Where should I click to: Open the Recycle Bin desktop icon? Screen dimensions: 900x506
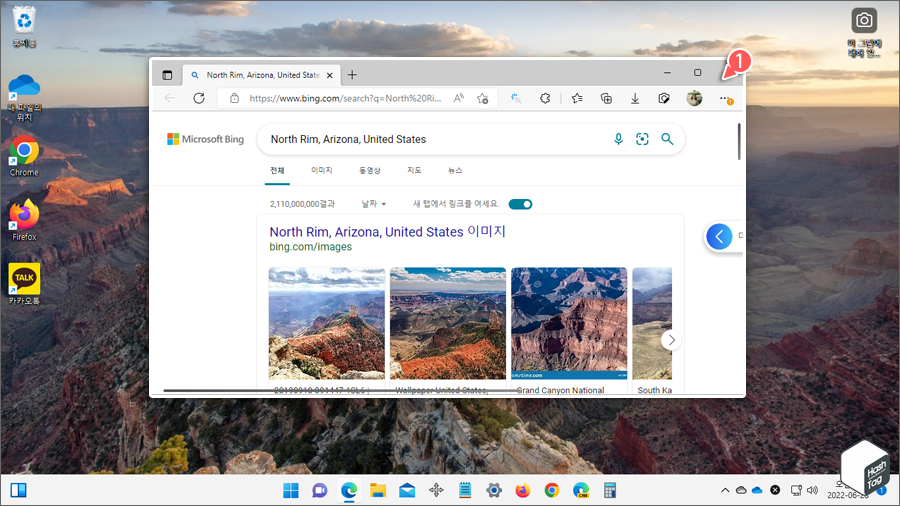pyautogui.click(x=24, y=26)
